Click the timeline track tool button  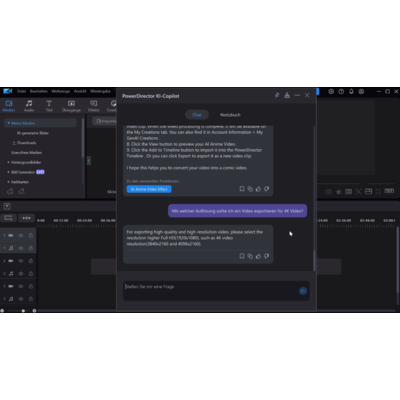click(8, 218)
